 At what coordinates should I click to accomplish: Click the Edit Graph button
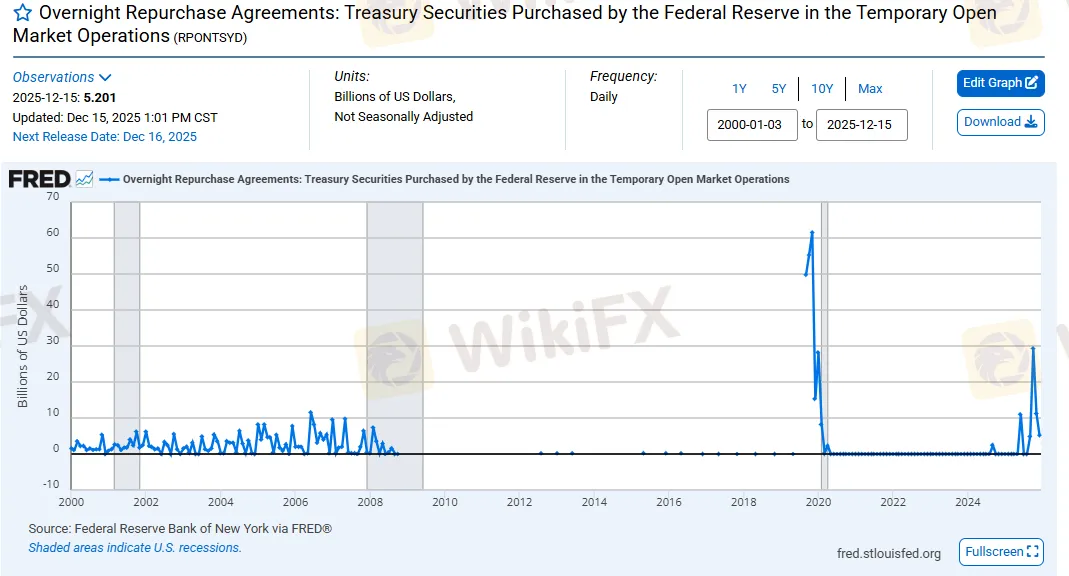1000,84
